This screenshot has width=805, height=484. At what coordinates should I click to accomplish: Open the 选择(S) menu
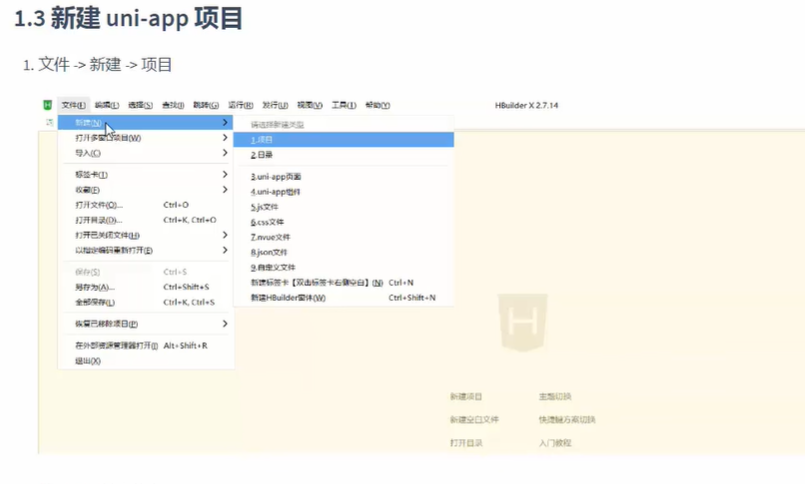pos(140,105)
